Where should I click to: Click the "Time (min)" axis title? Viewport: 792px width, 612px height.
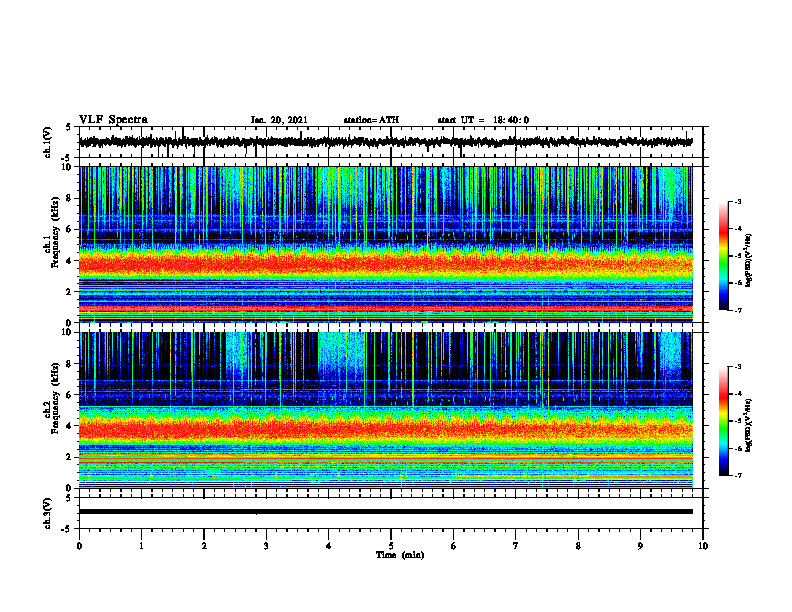[x=400, y=555]
